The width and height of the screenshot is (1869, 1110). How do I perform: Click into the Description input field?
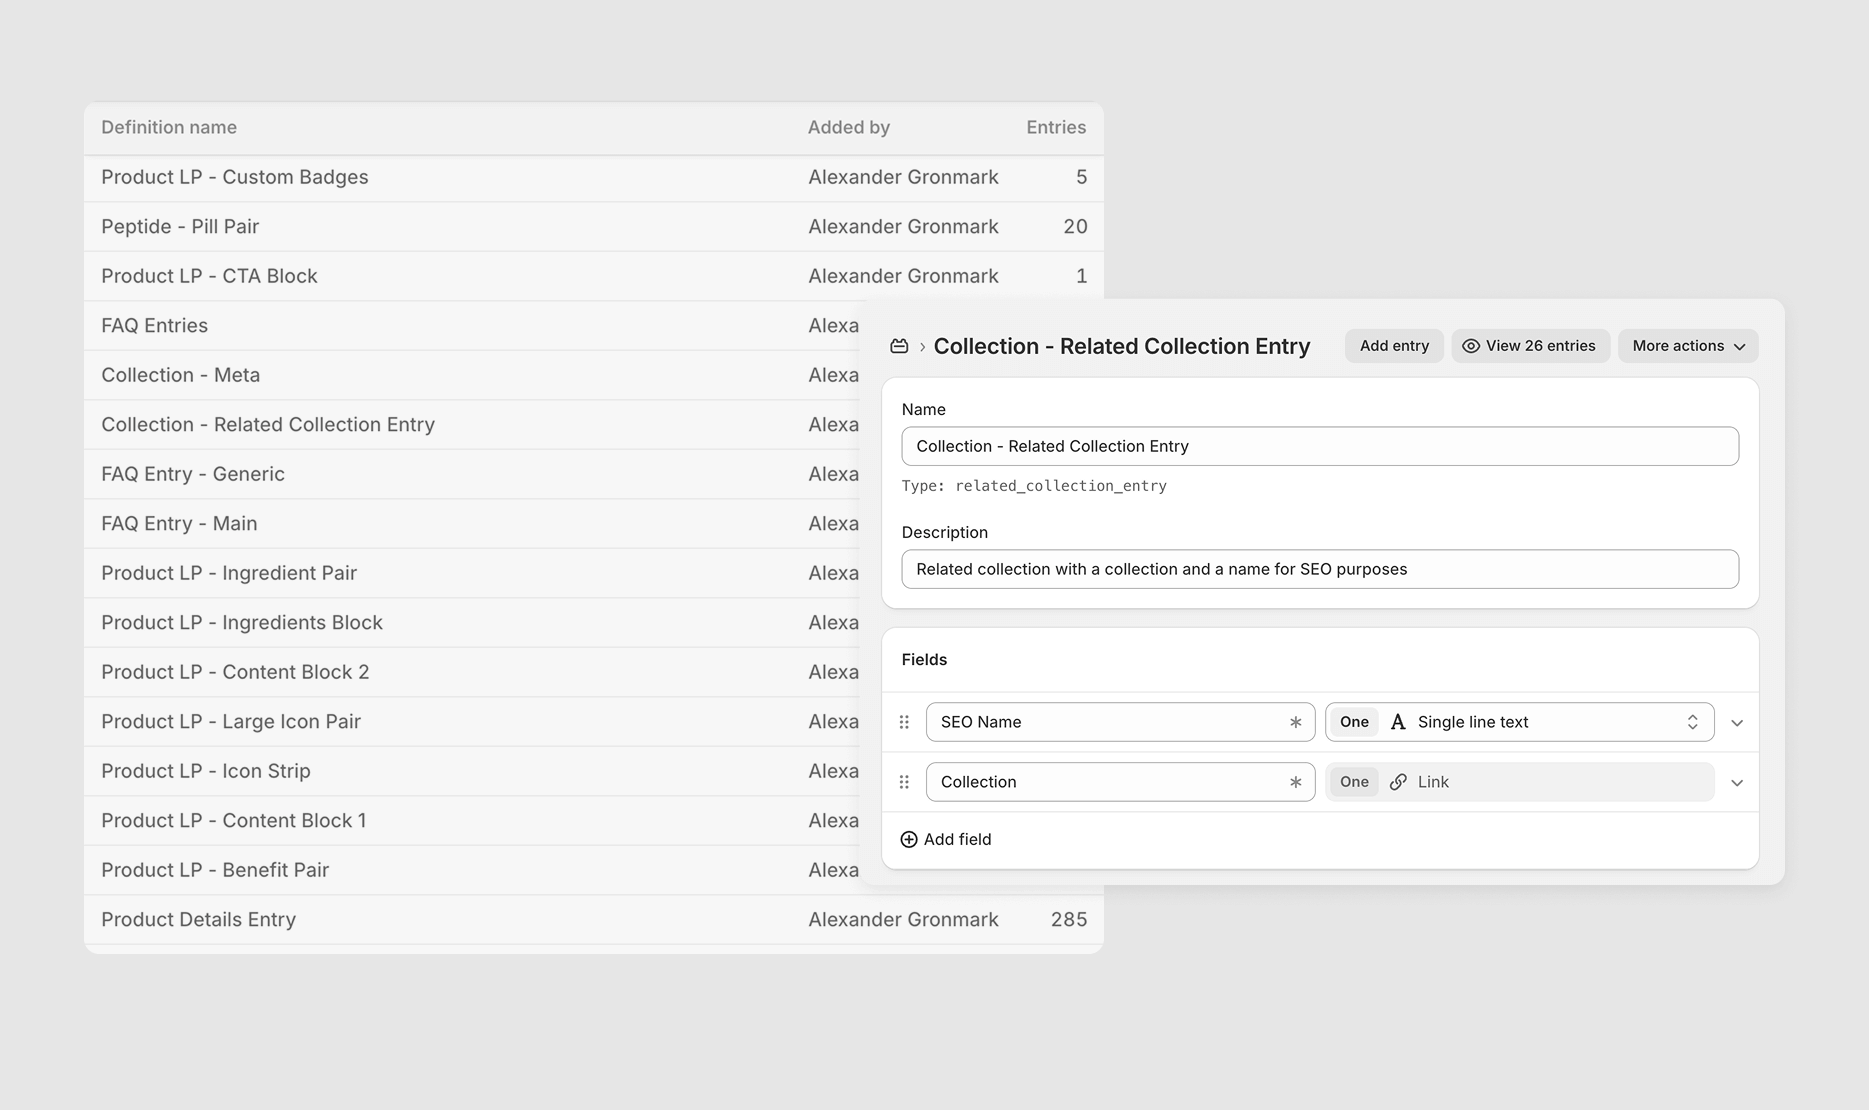coord(1319,569)
